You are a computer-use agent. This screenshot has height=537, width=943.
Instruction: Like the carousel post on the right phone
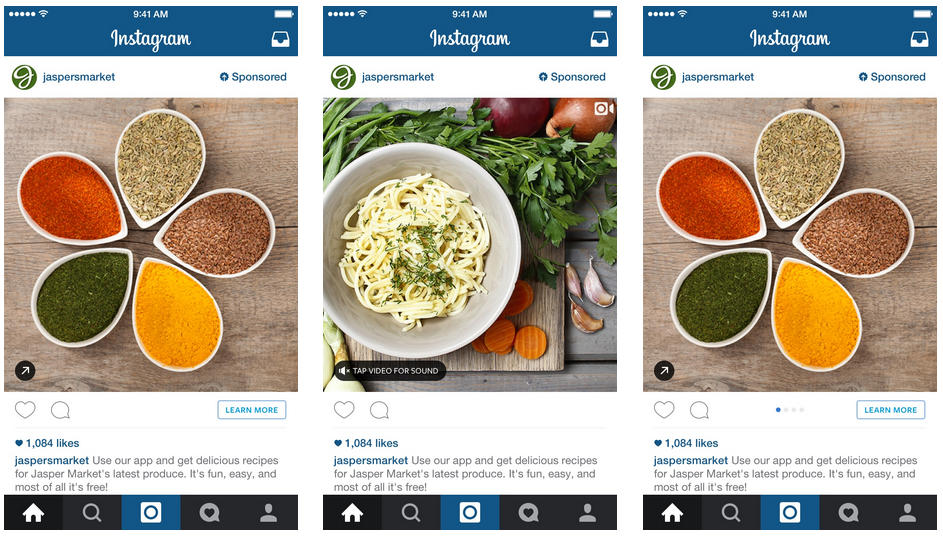point(664,410)
